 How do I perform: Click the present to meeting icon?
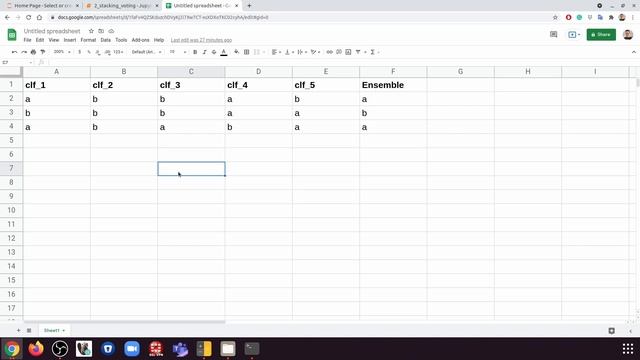(x=574, y=35)
